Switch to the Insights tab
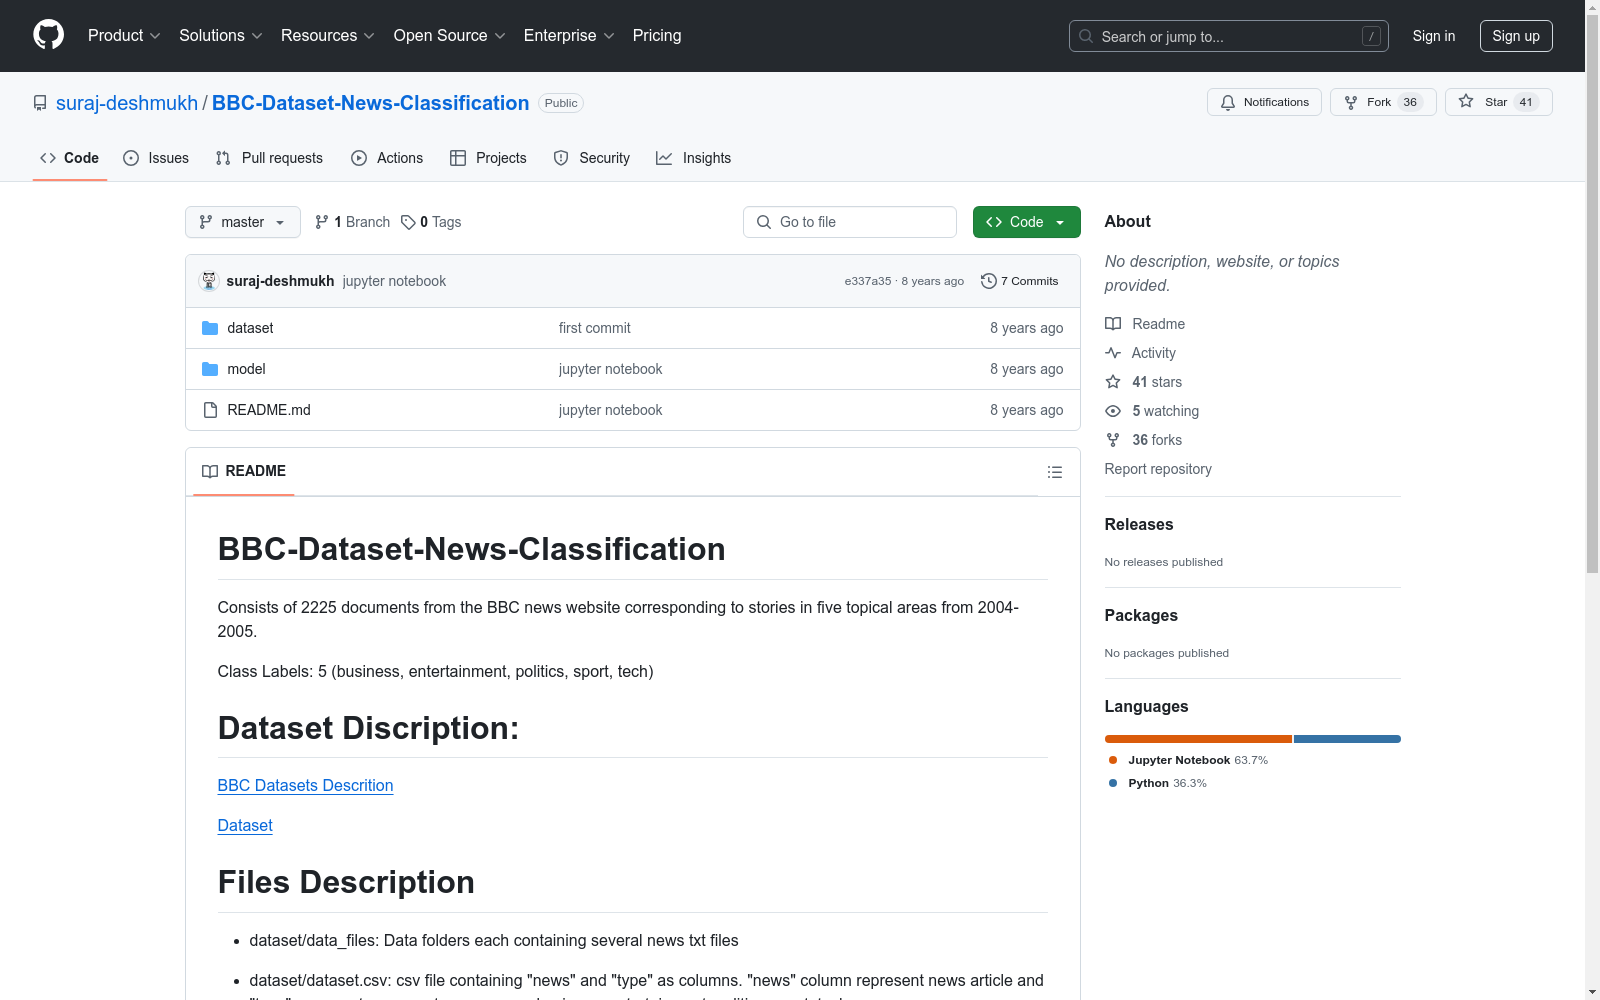 694,158
